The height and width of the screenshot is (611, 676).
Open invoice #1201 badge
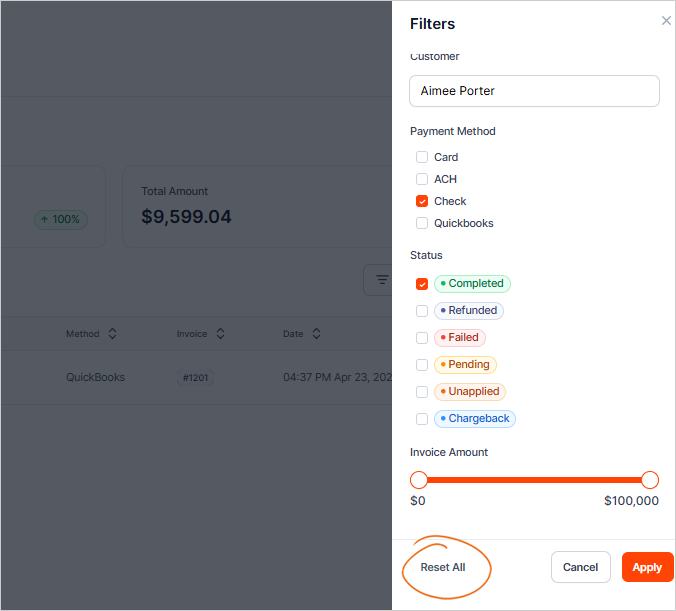tap(195, 378)
